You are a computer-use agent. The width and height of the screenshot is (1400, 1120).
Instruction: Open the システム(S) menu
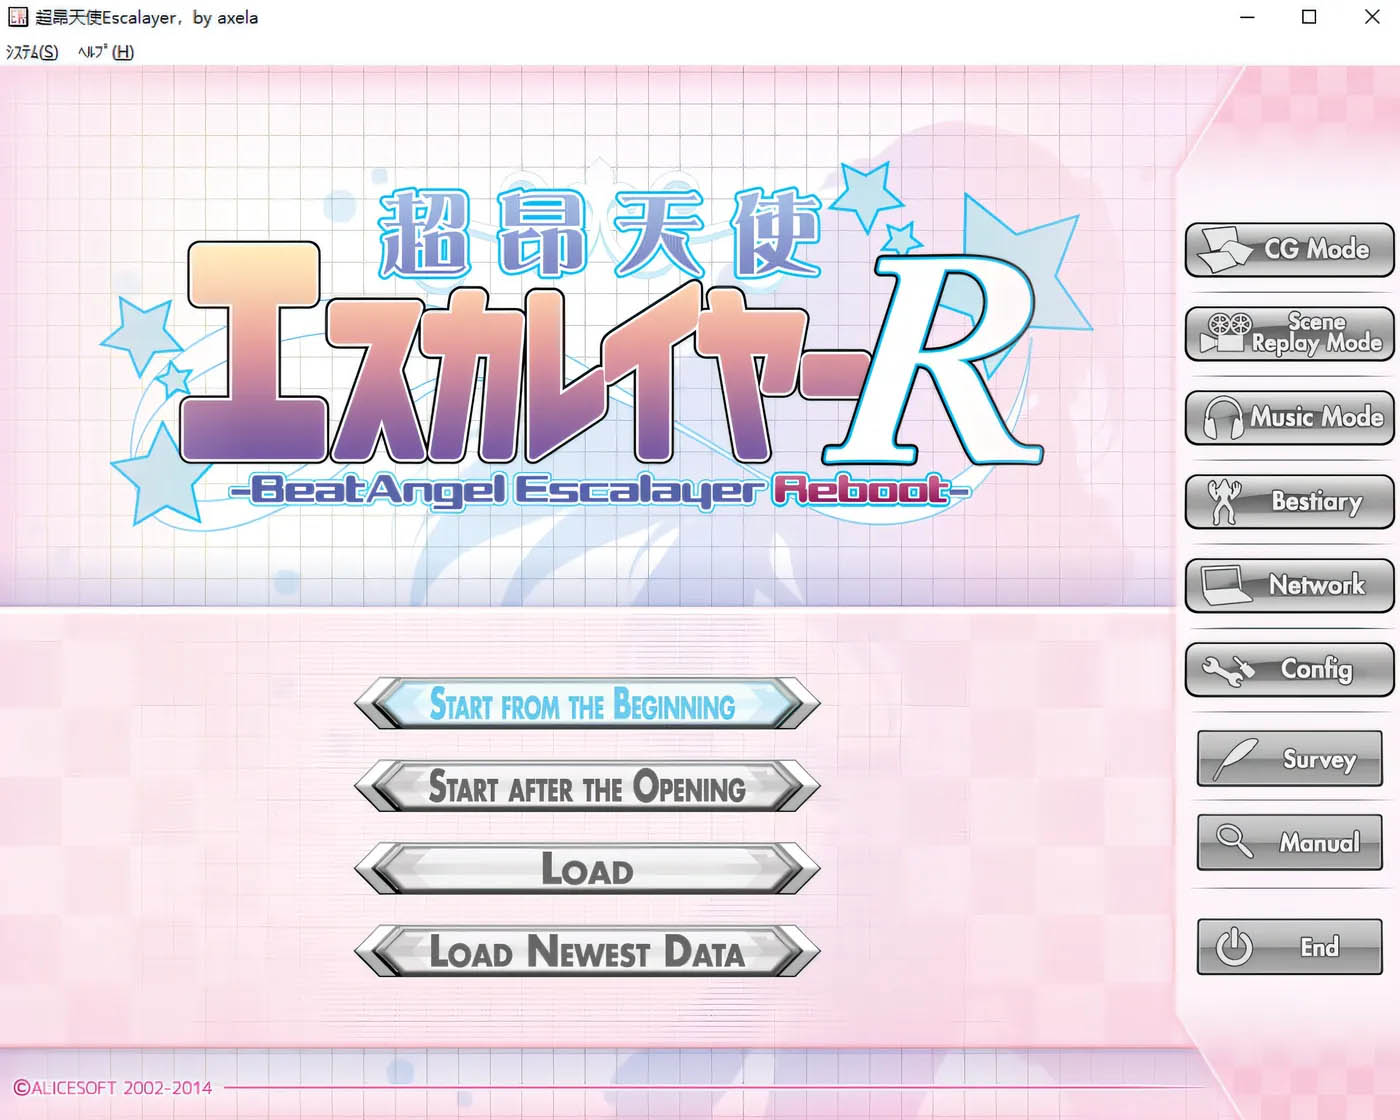click(x=32, y=52)
